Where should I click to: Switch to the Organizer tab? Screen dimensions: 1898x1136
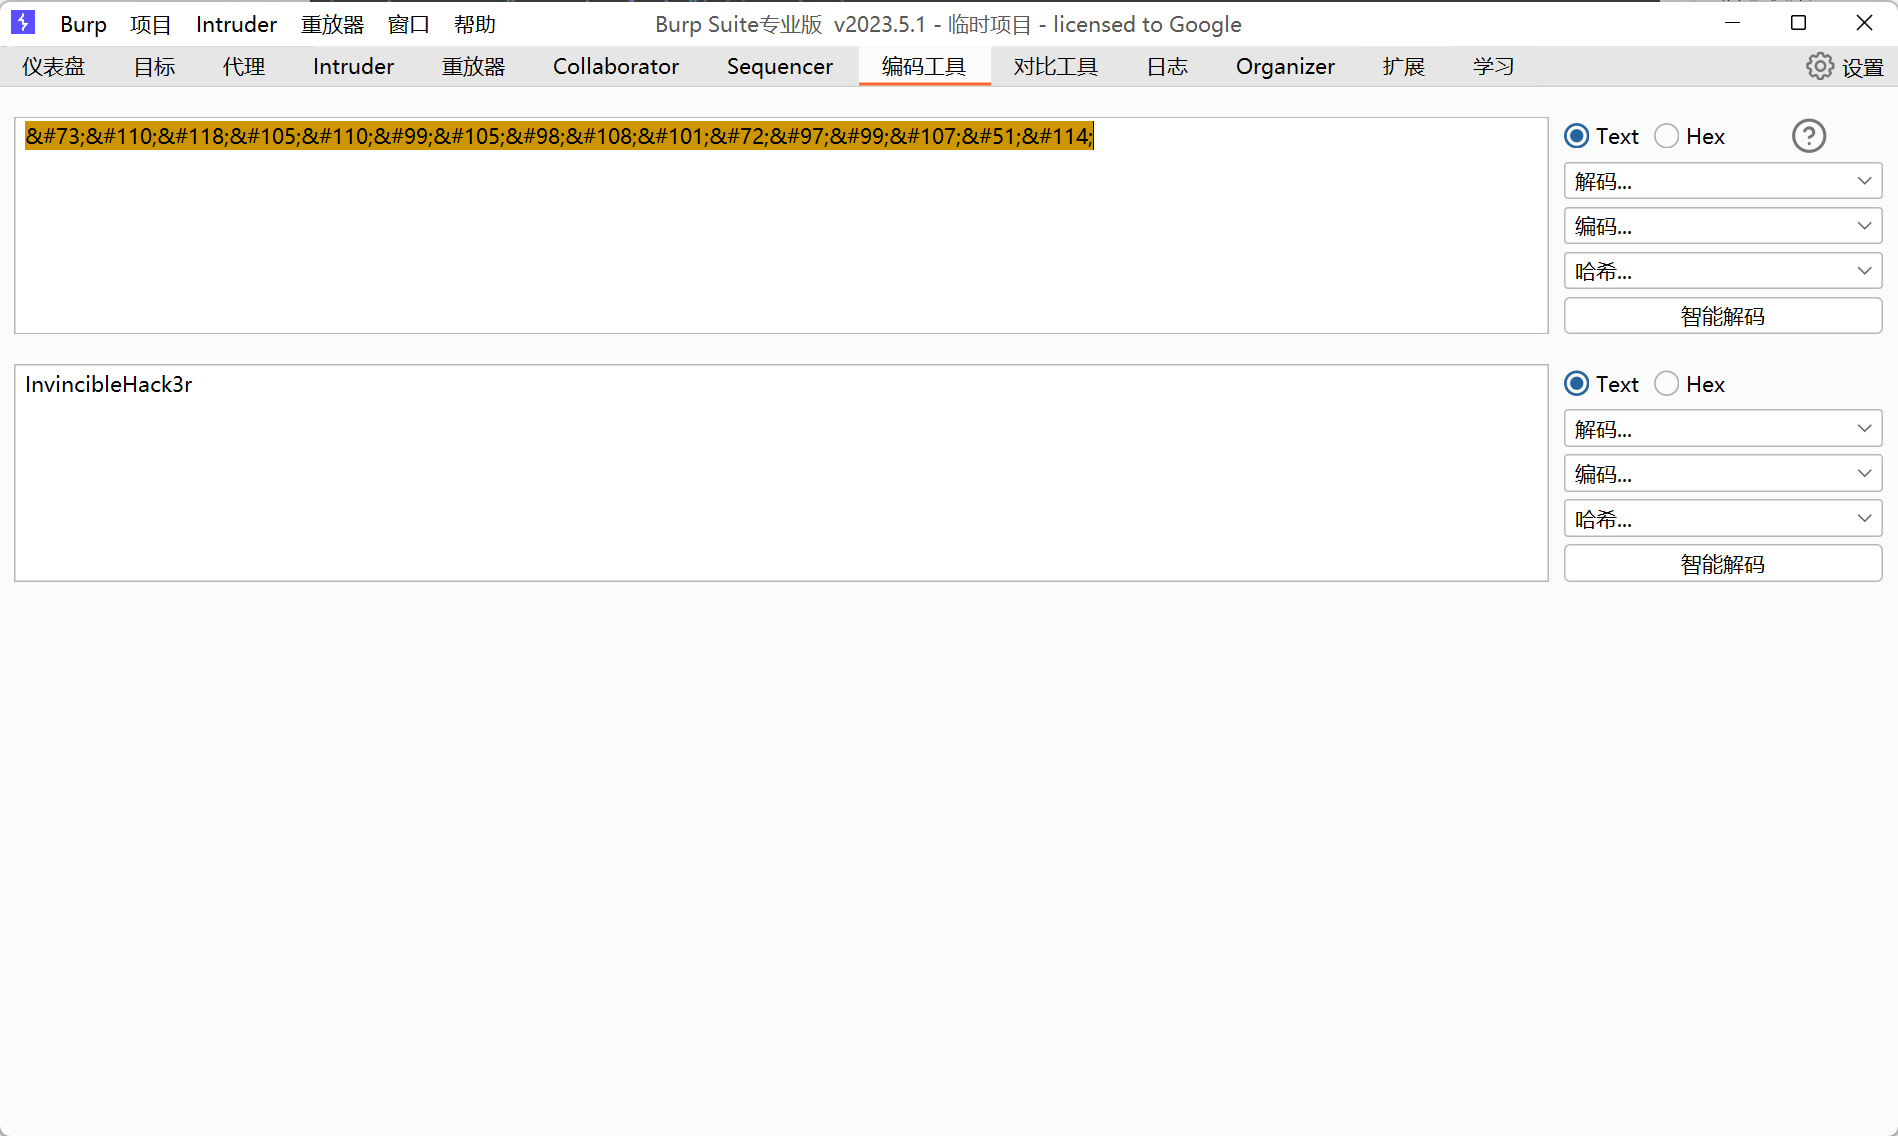(1285, 66)
